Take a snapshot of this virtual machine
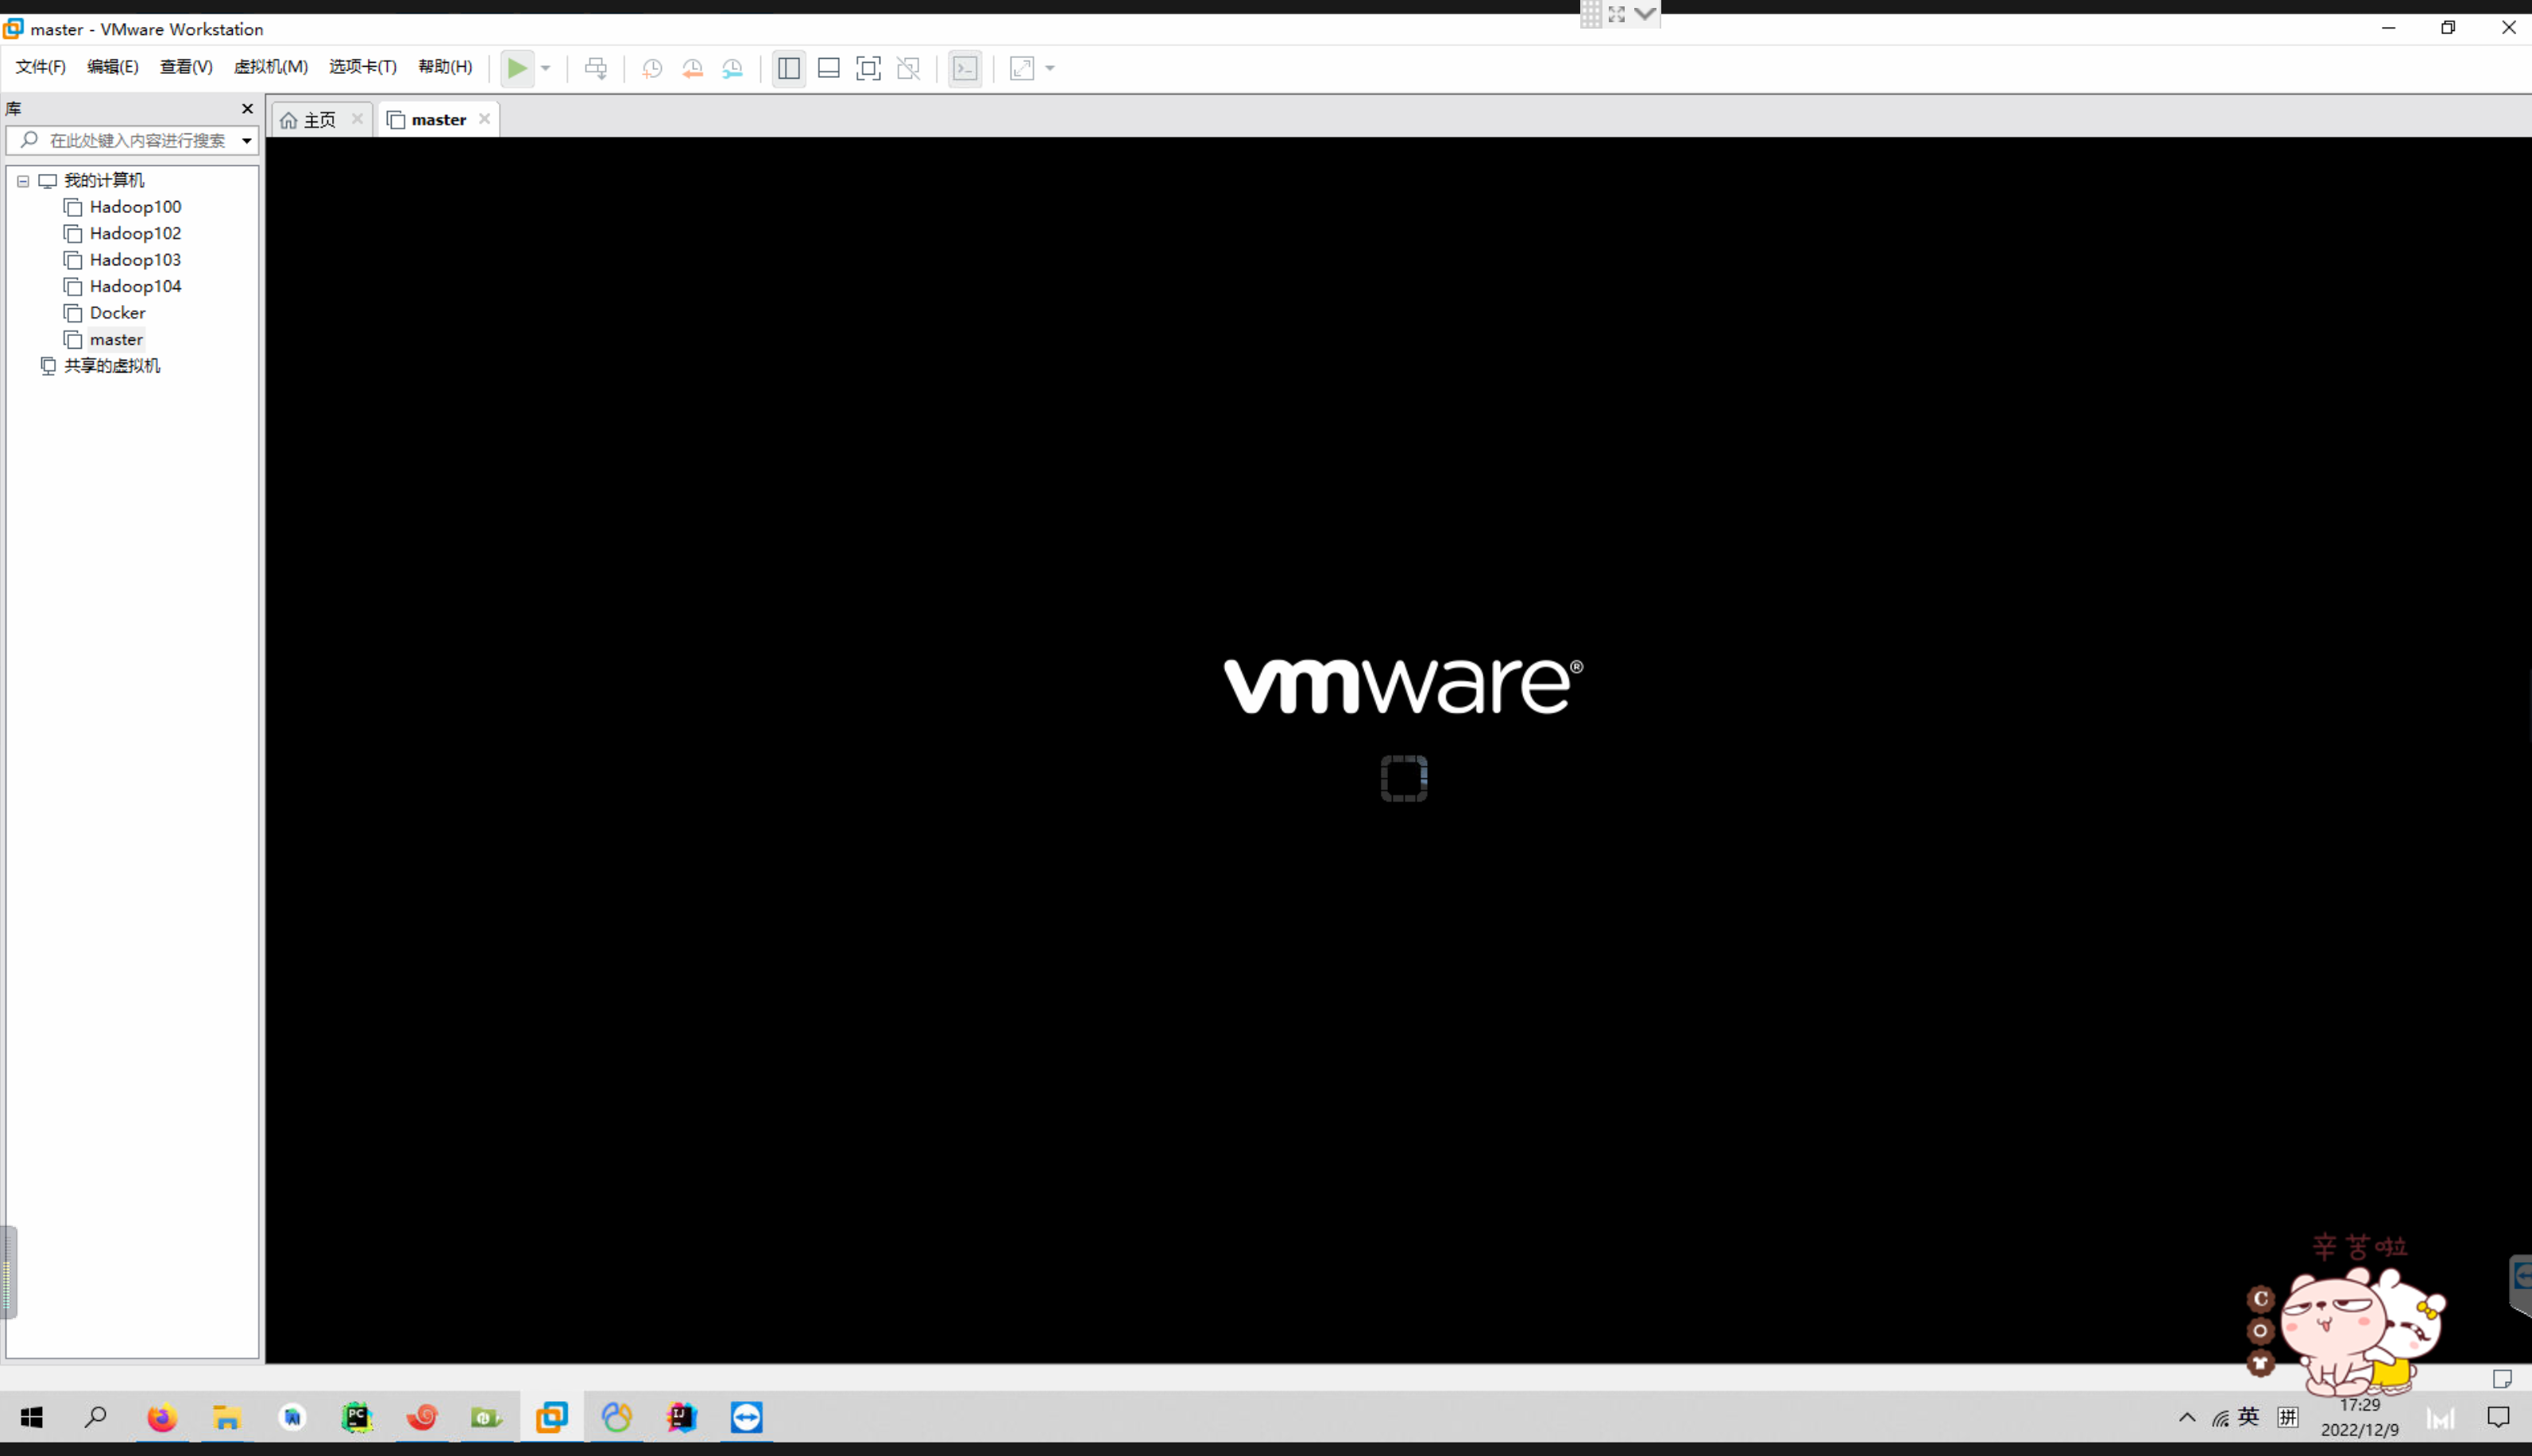 (652, 68)
